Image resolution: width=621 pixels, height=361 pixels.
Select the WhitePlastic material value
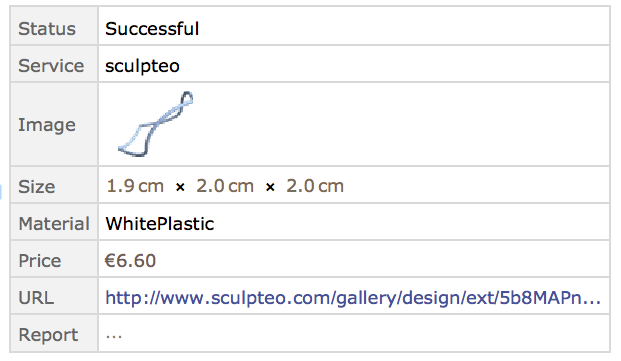pyautogui.click(x=160, y=224)
